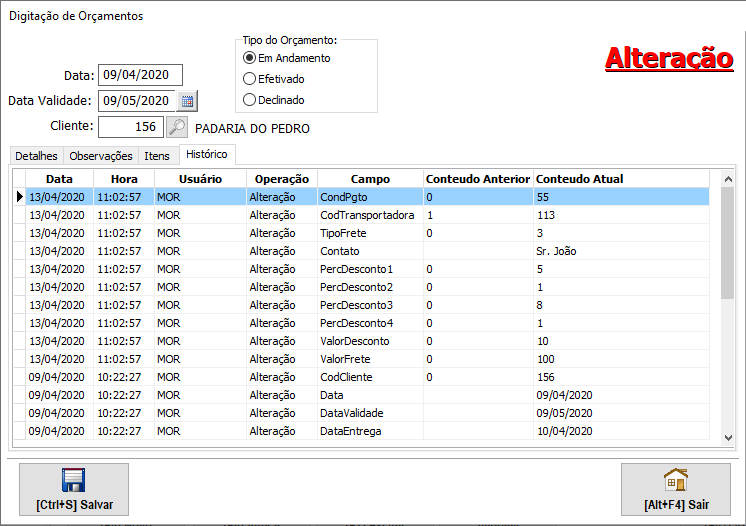Open the Observações tab

click(101, 156)
